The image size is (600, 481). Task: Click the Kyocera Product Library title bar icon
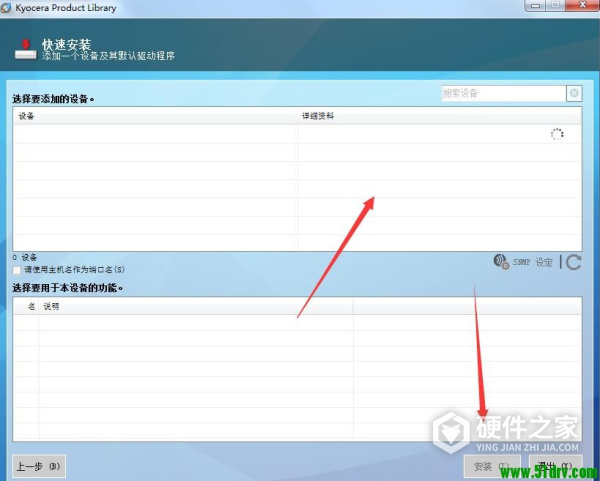(6, 7)
